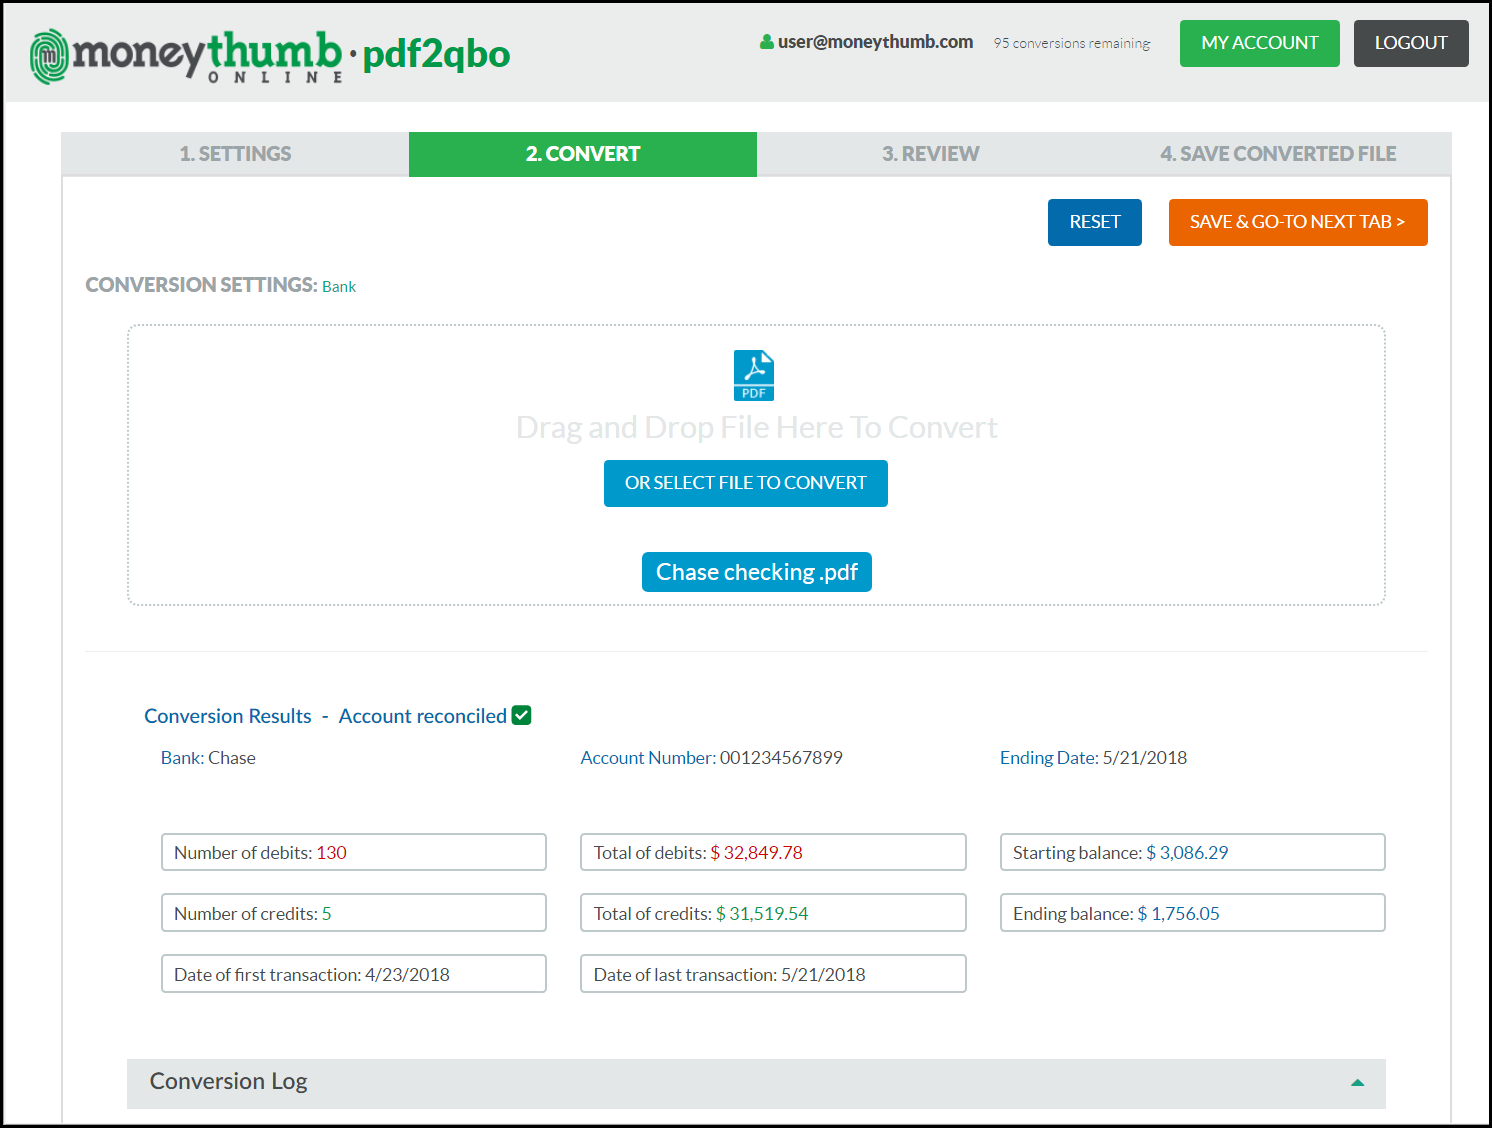The width and height of the screenshot is (1492, 1128).
Task: Click the PDF file icon in drop zone
Action: pyautogui.click(x=754, y=375)
